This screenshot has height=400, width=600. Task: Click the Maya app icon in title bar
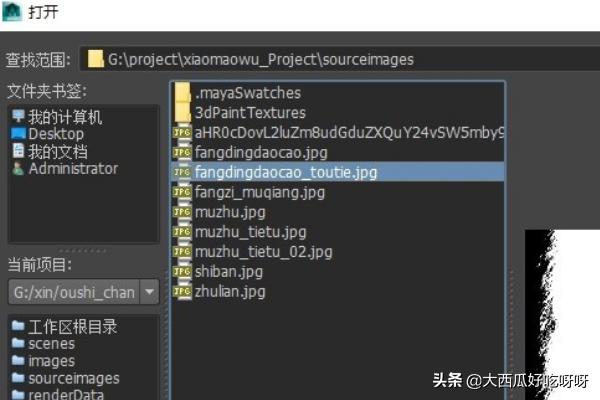coord(12,11)
